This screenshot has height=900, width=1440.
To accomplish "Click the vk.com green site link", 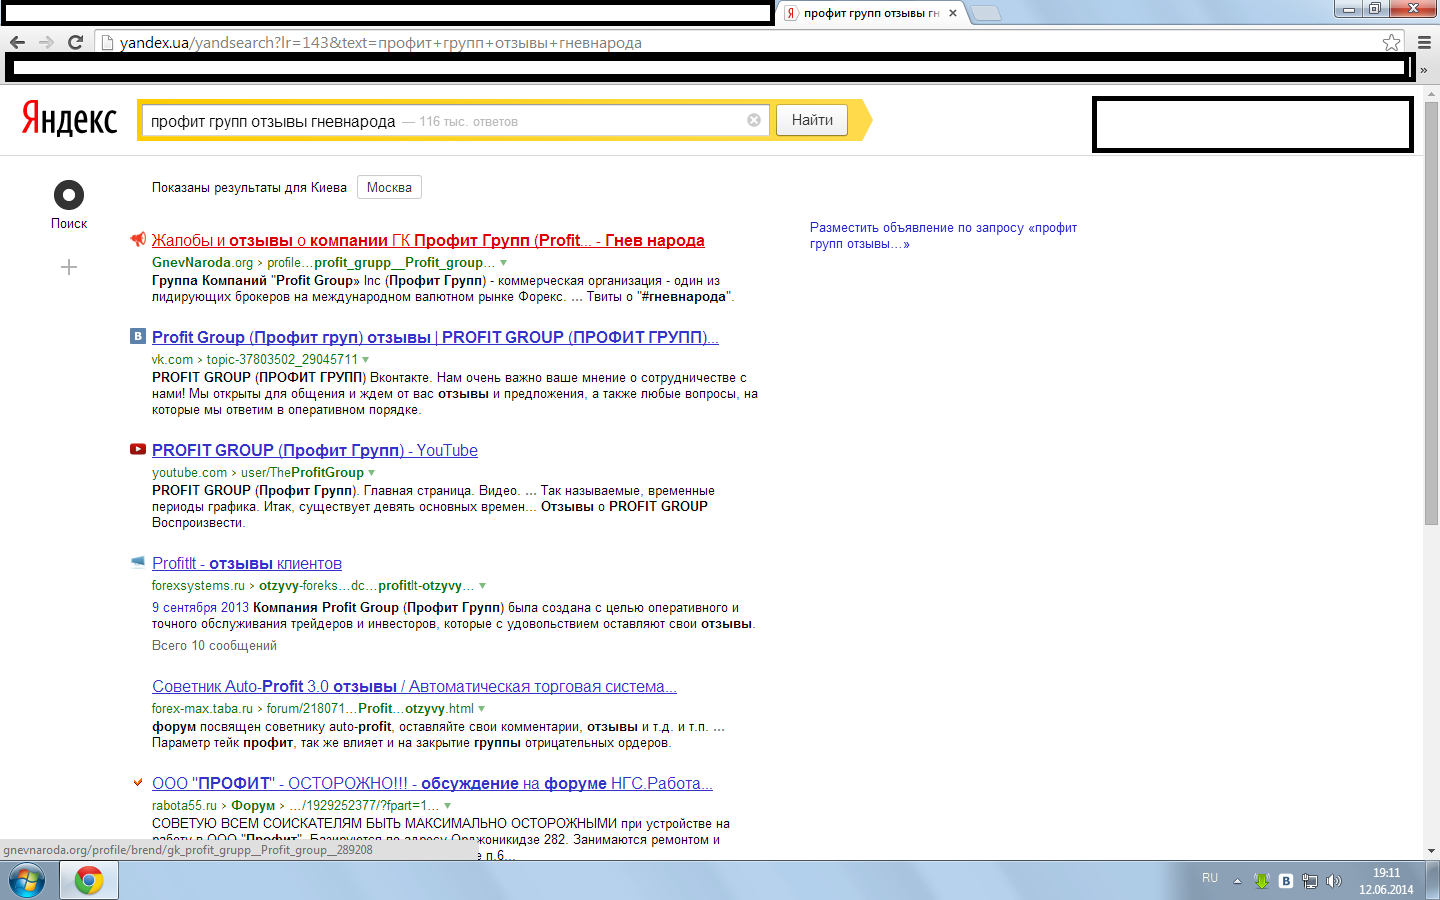I will coord(172,360).
